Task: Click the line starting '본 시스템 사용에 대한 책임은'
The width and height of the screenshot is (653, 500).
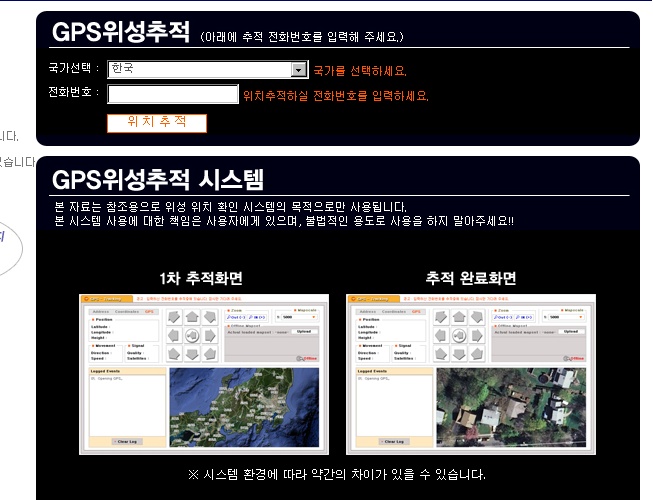Action: pos(284,221)
